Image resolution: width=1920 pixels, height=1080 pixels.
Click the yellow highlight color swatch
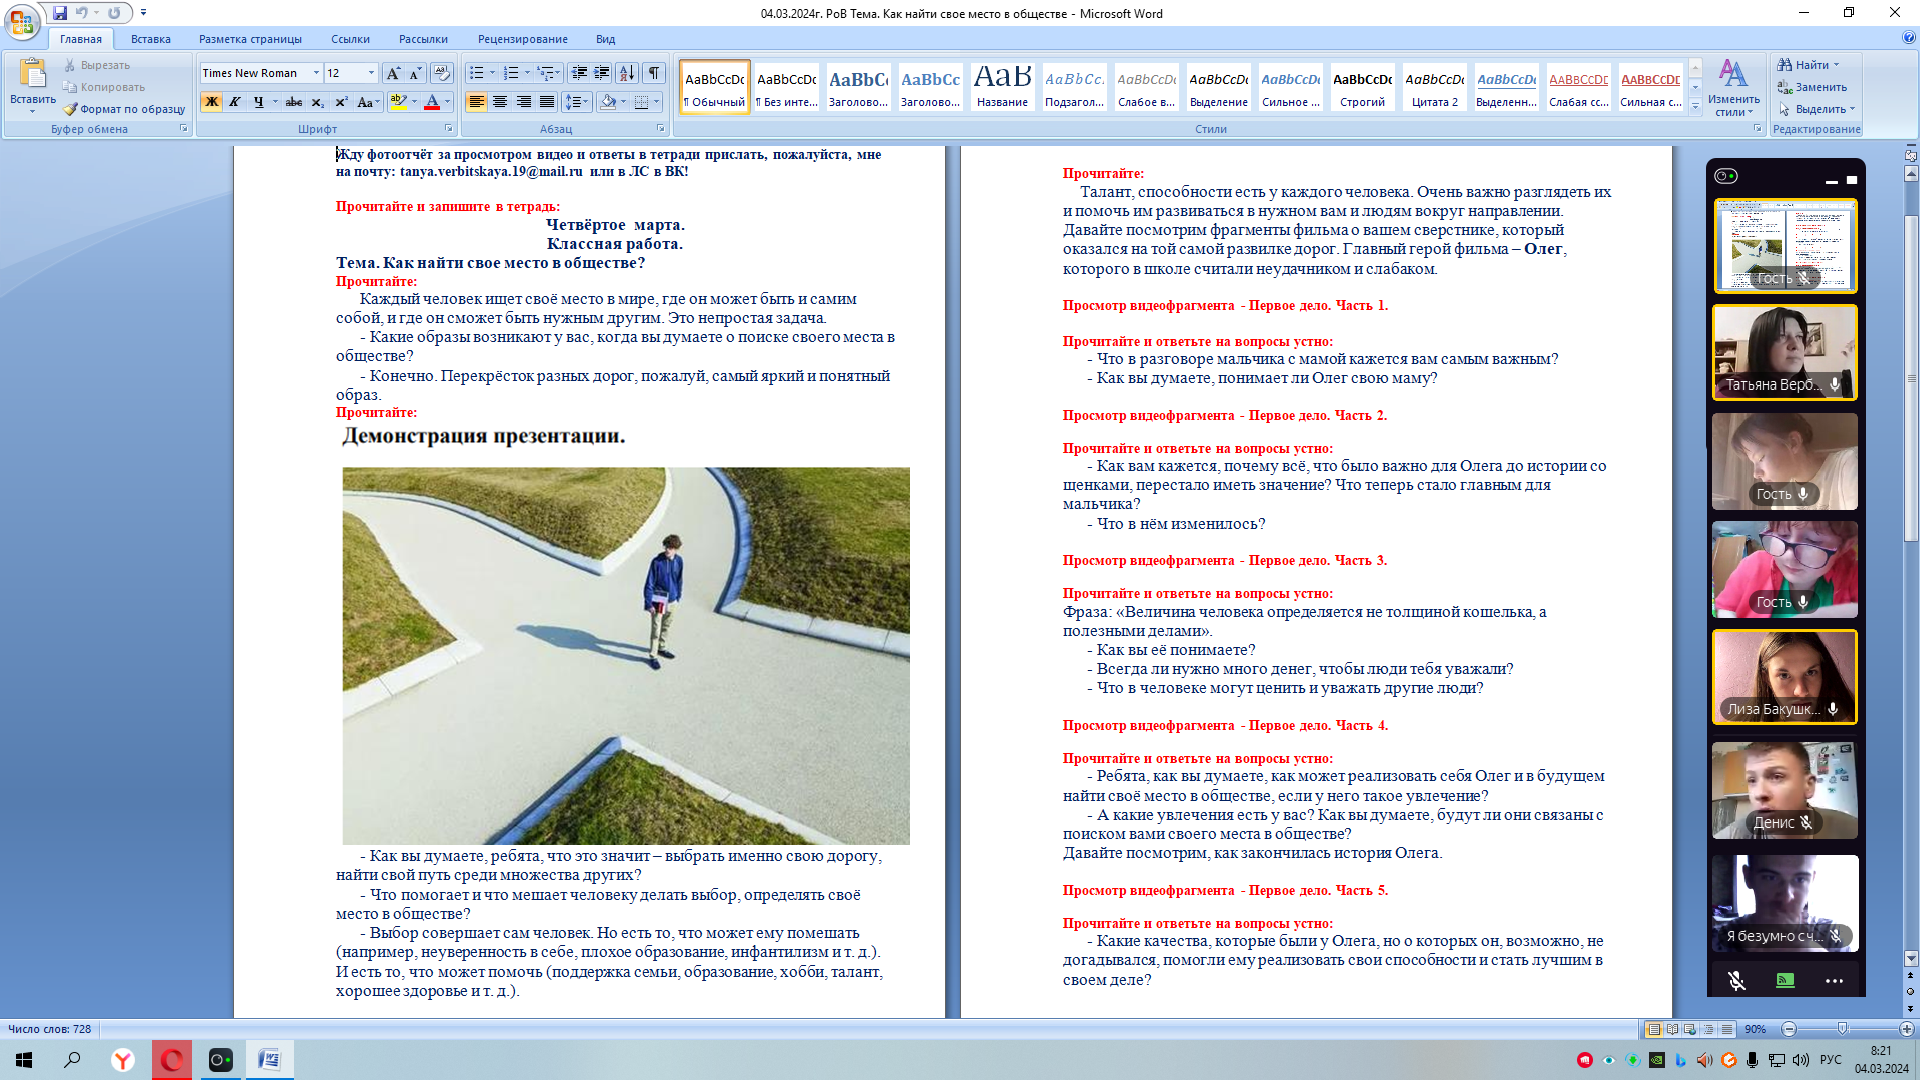pos(398,102)
